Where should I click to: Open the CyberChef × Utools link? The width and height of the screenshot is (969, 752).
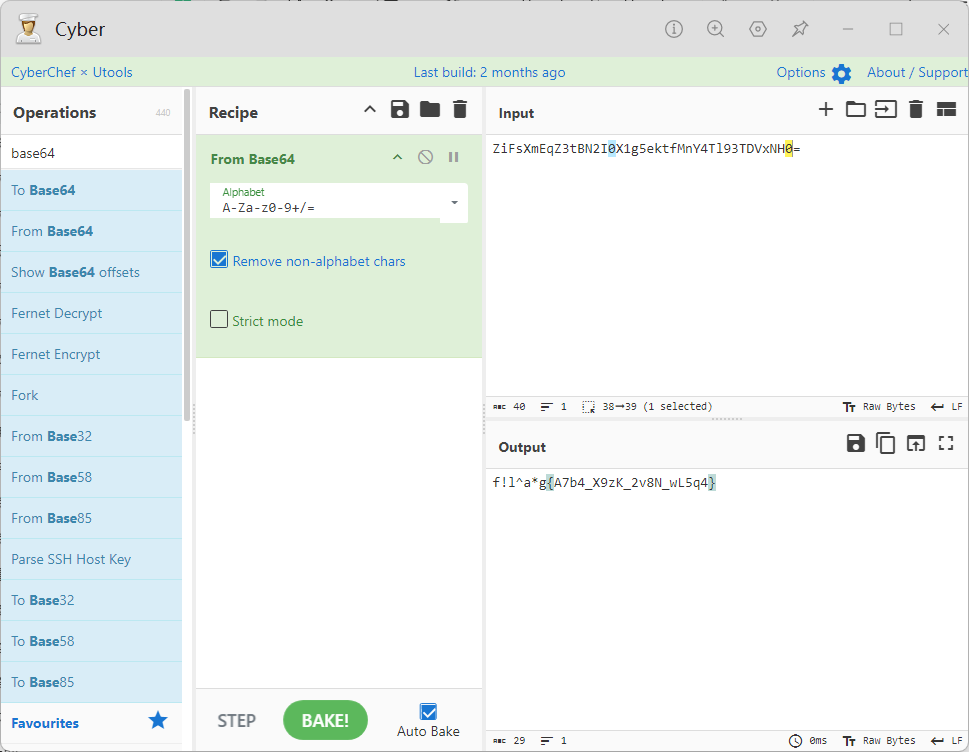72,72
